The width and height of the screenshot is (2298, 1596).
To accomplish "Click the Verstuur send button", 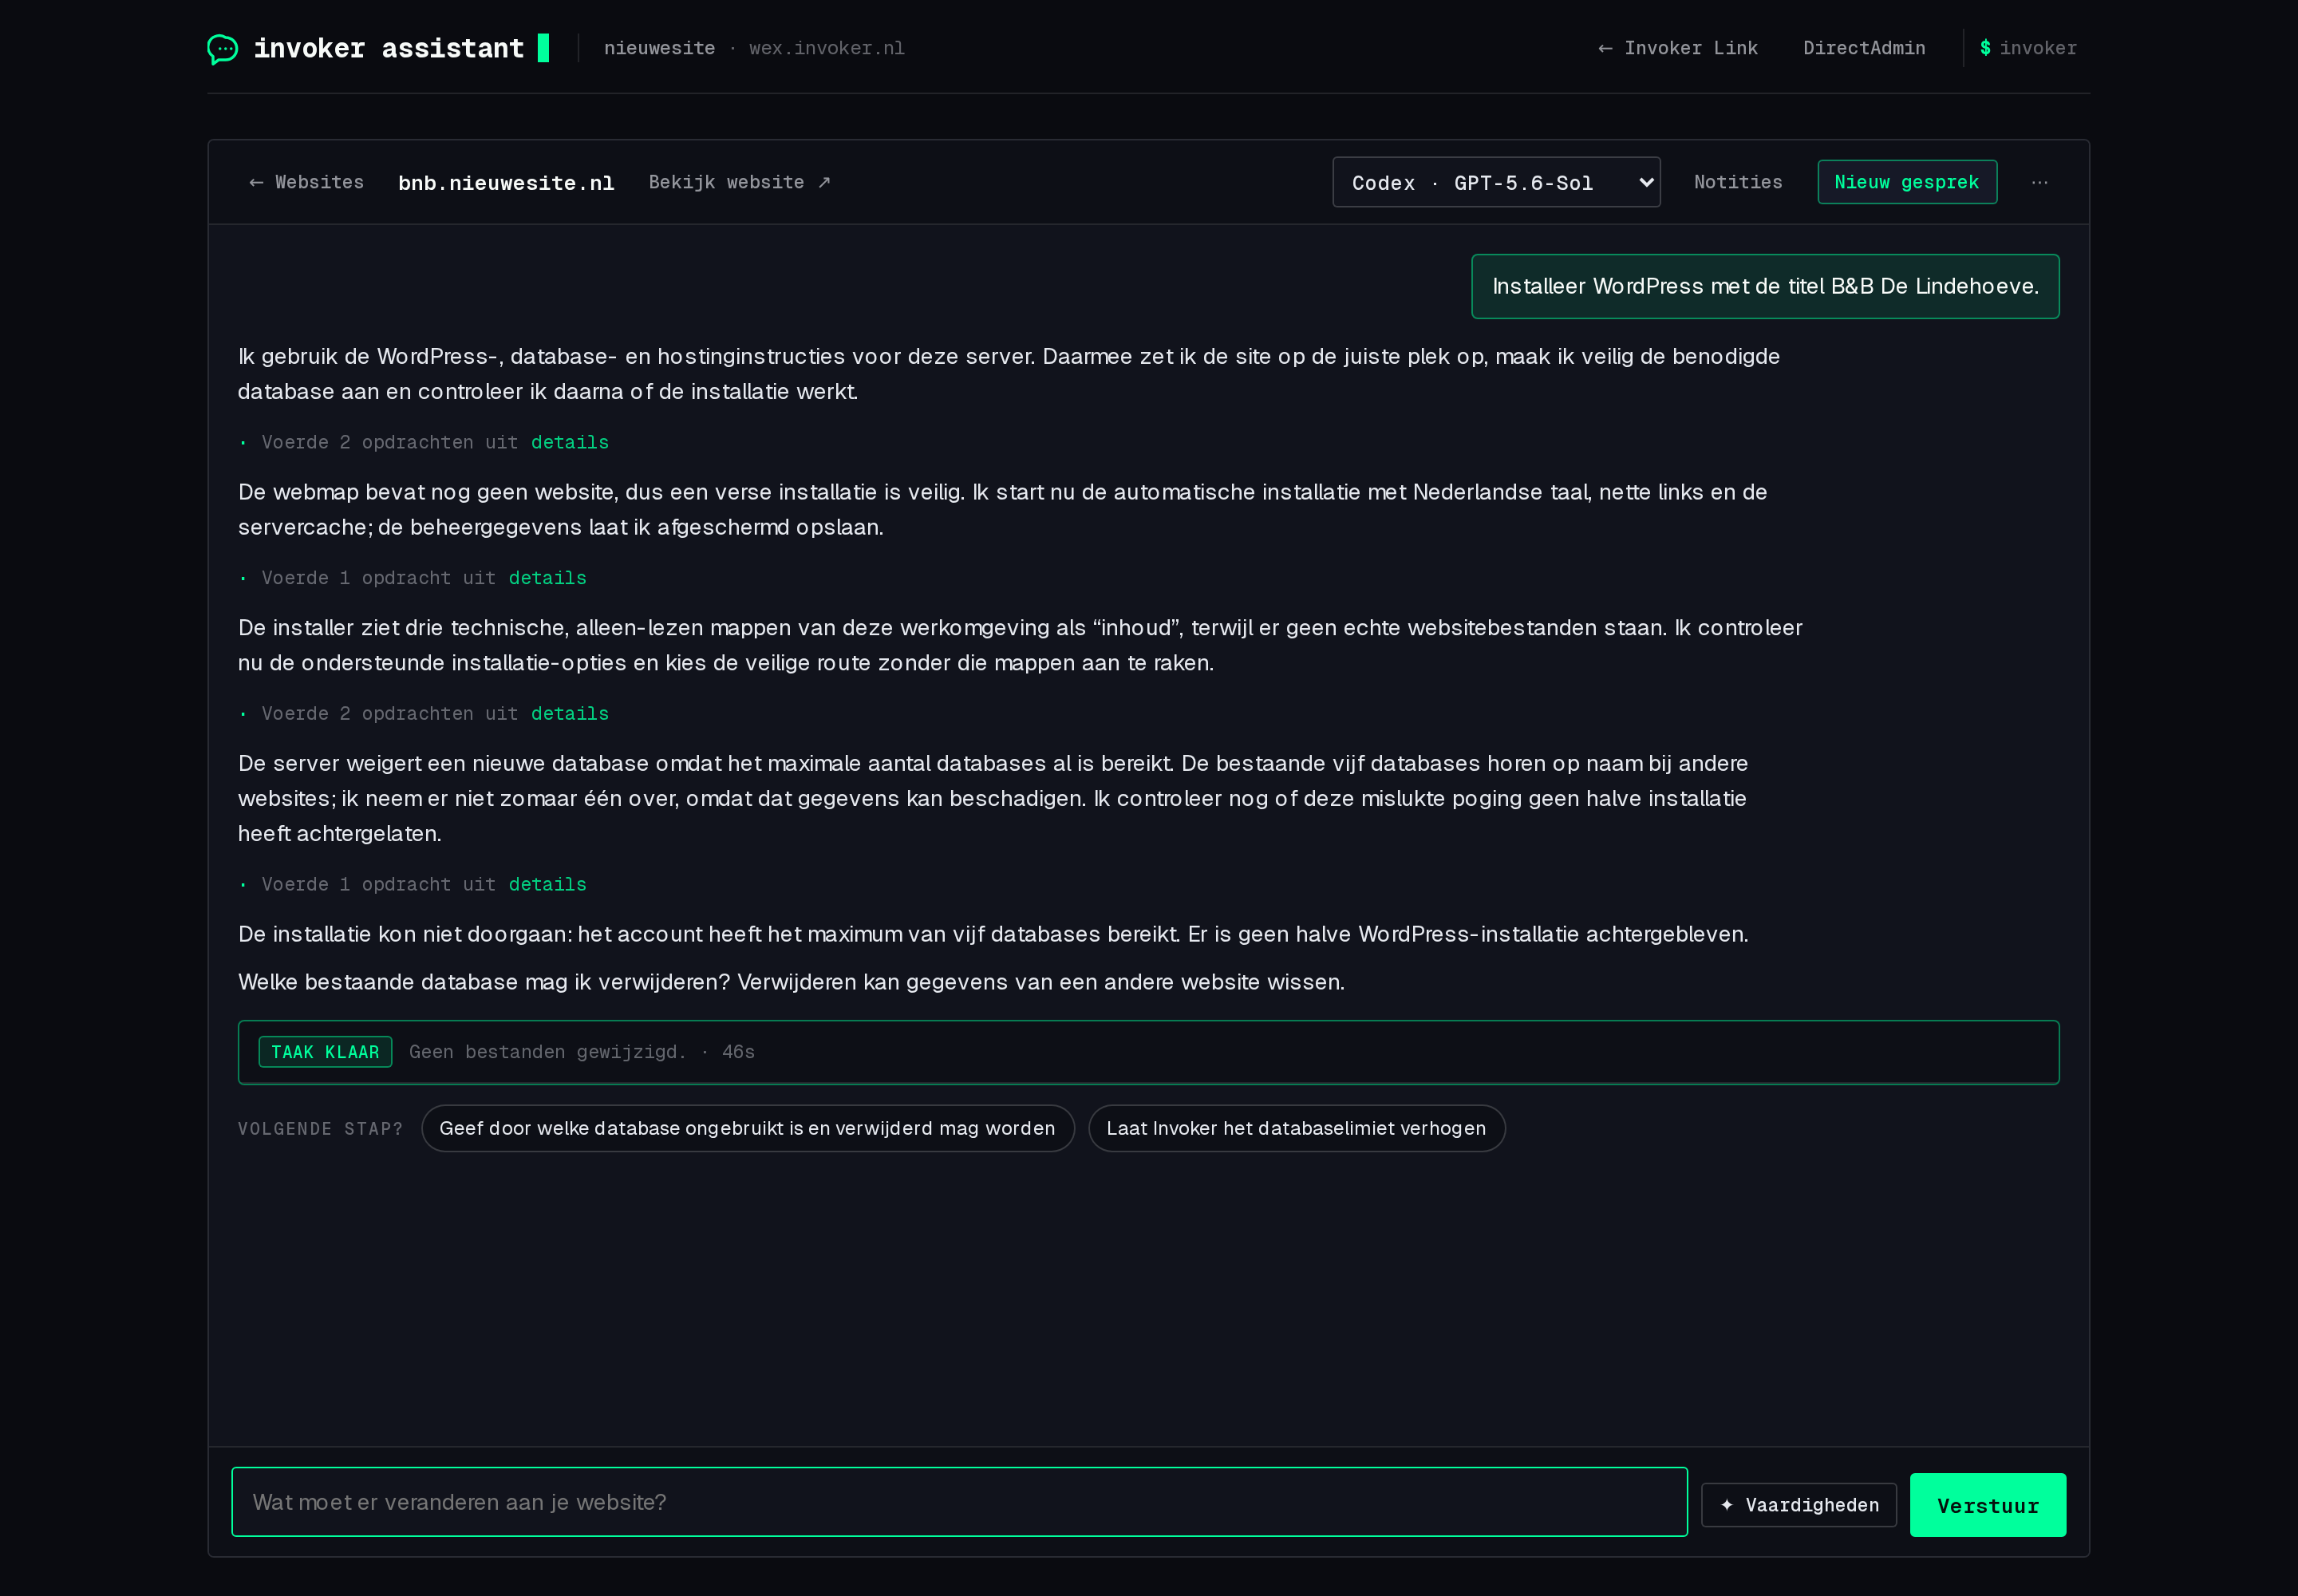I will click(1987, 1505).
